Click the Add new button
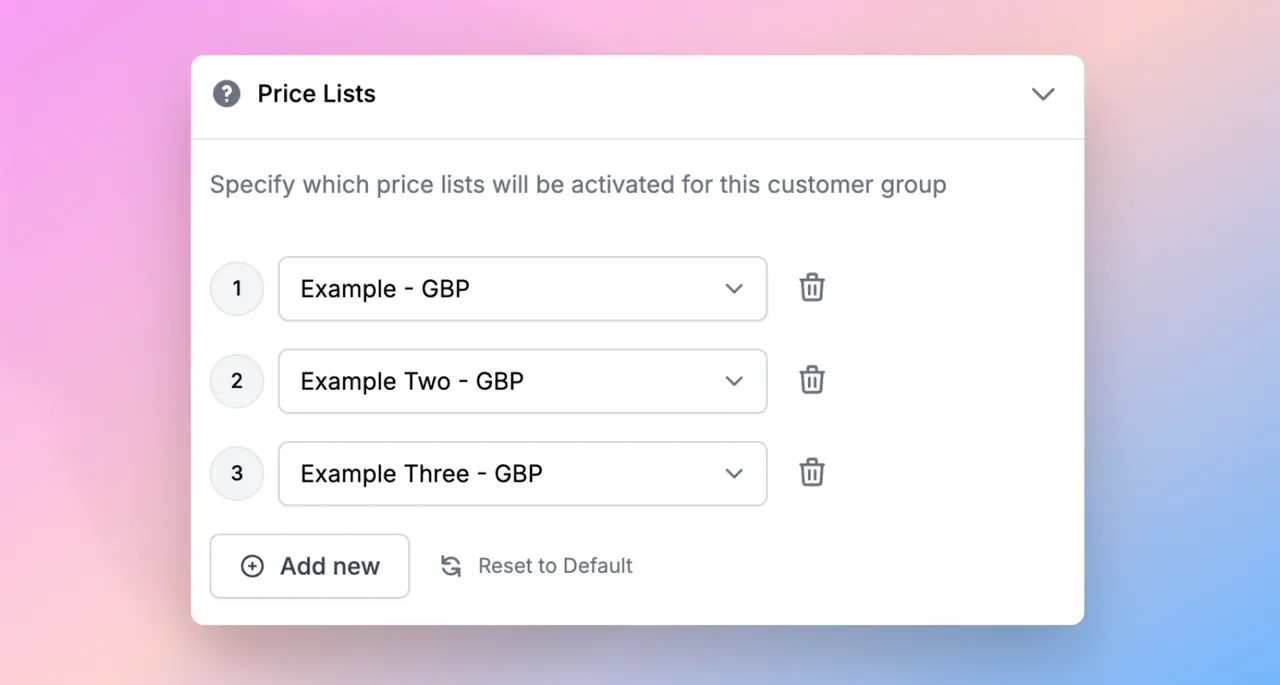Viewport: 1280px width, 685px height. point(309,566)
